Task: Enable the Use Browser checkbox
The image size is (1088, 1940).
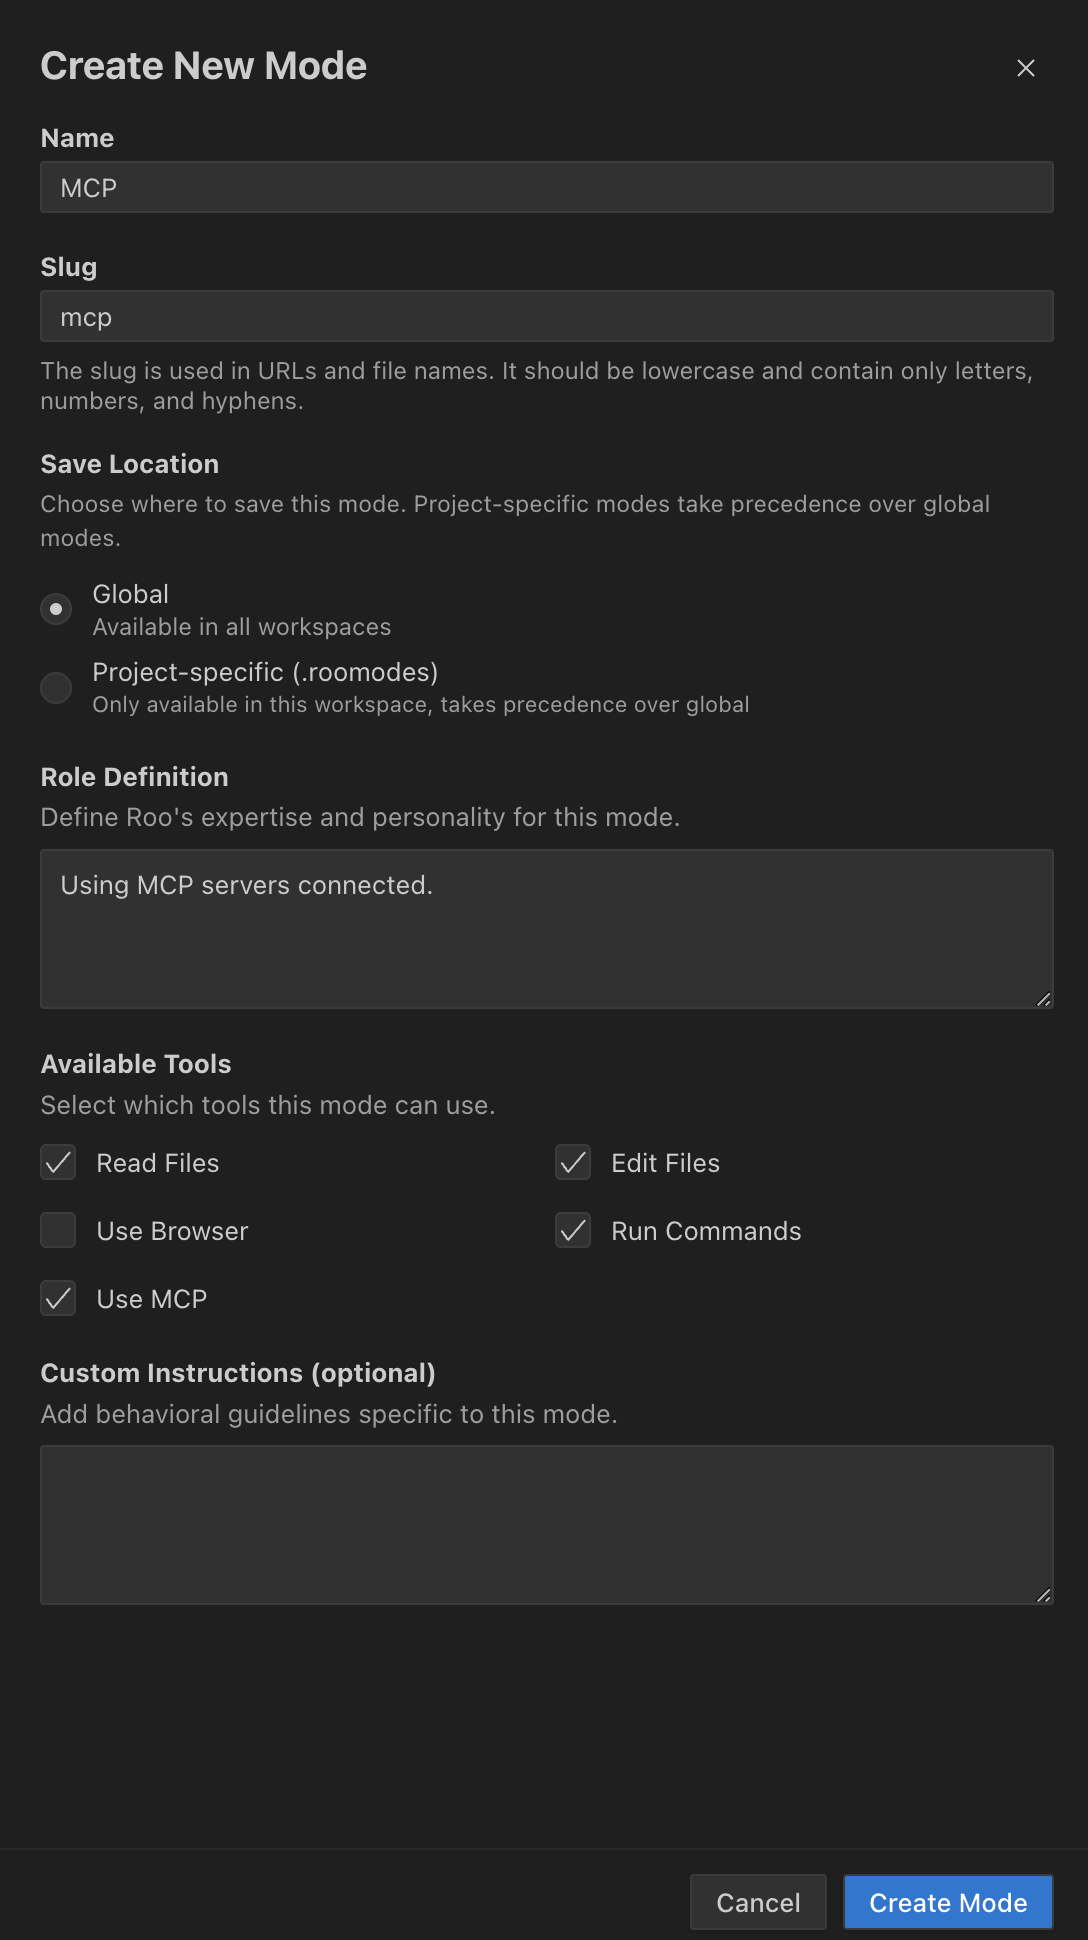Action: click(58, 1230)
